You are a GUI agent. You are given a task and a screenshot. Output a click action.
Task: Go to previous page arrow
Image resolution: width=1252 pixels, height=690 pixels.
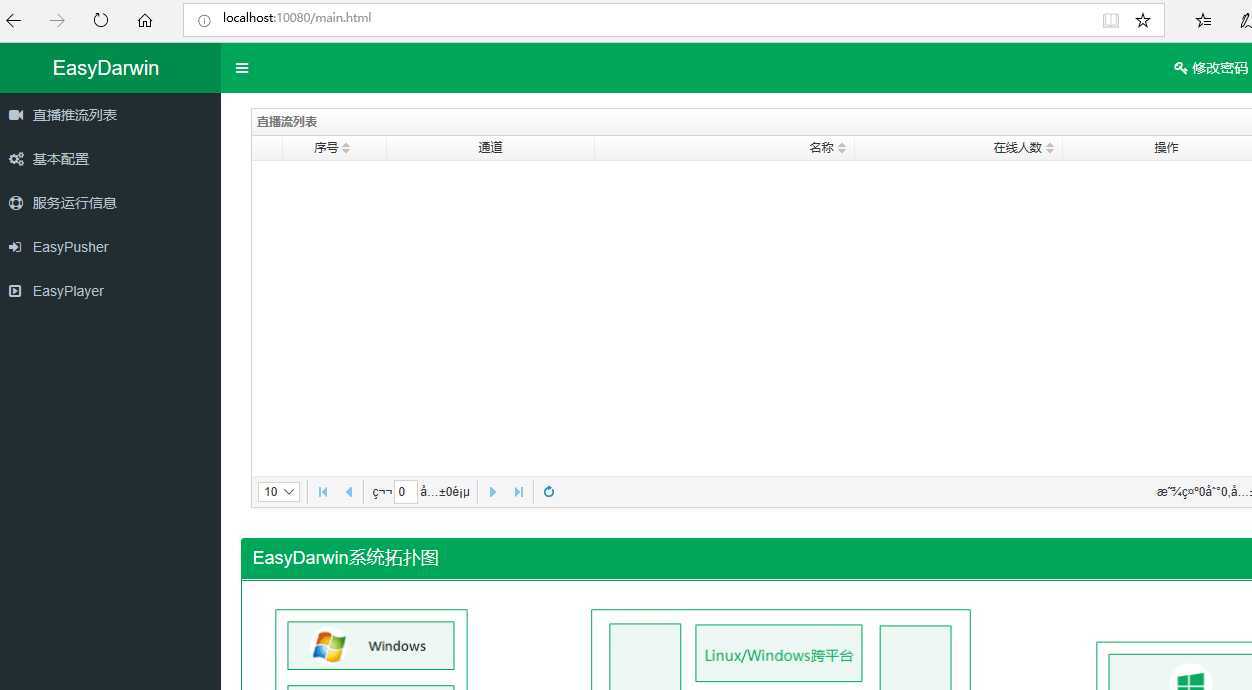(x=349, y=492)
